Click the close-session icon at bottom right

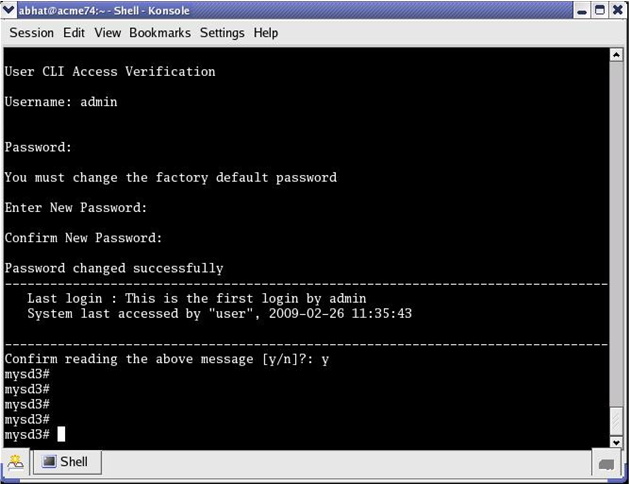pos(607,463)
